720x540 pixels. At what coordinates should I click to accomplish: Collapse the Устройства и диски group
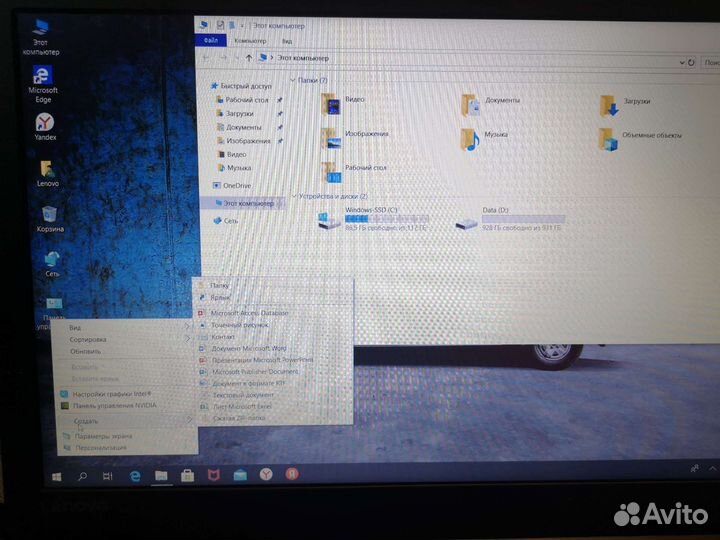pyautogui.click(x=294, y=196)
